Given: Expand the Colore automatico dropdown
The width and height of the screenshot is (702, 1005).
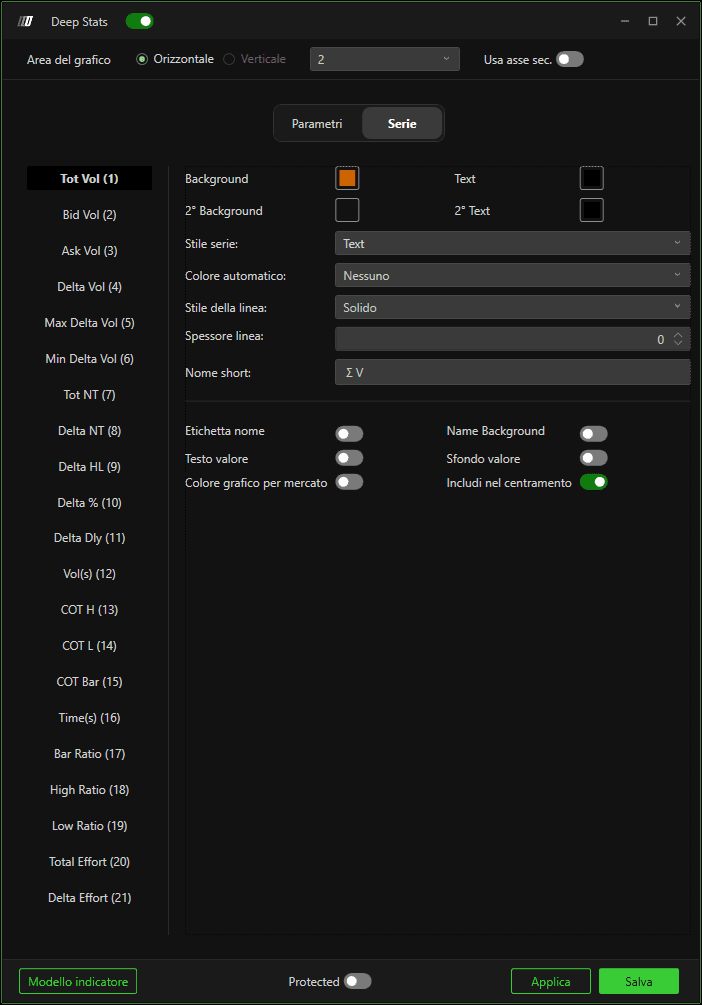Looking at the screenshot, I should [x=512, y=276].
